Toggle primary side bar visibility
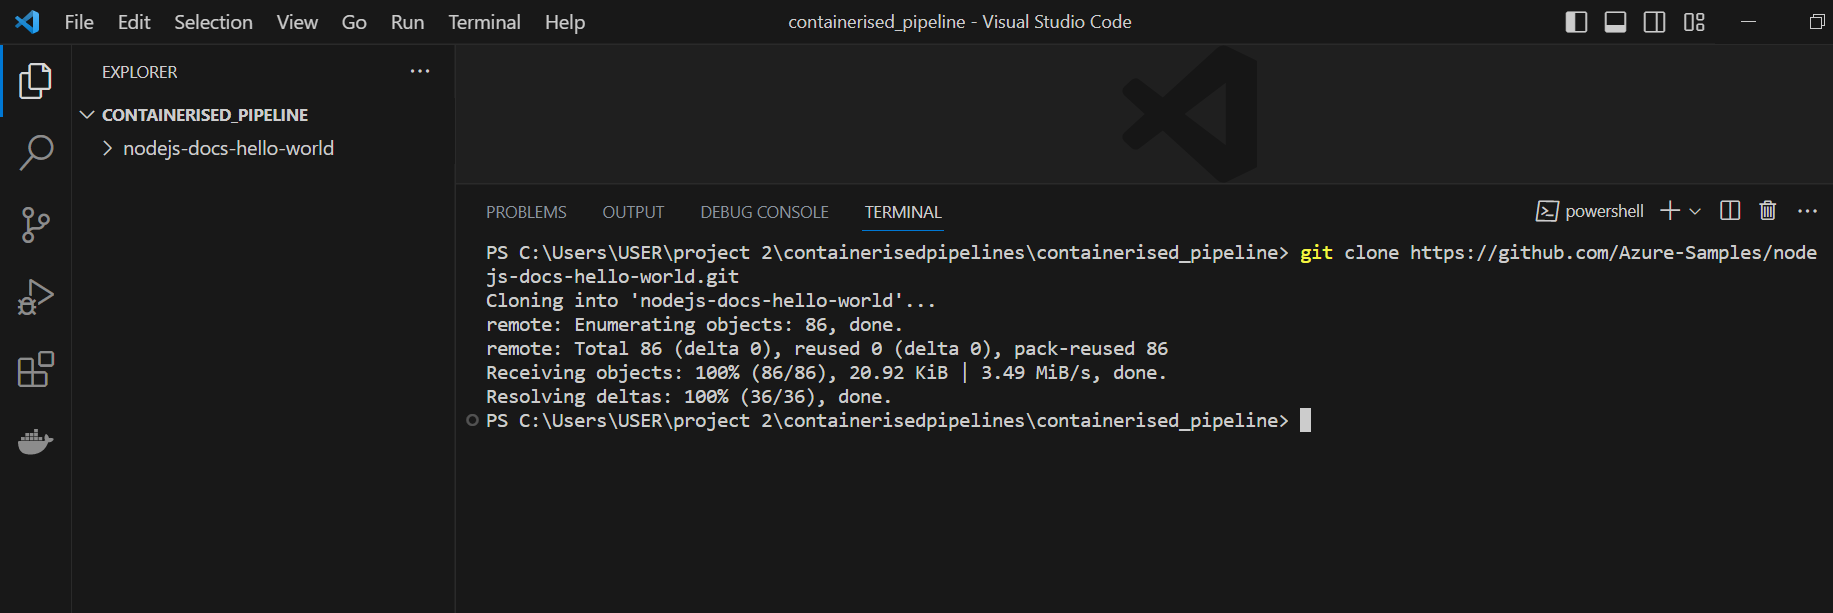The height and width of the screenshot is (613, 1833). tap(1576, 22)
